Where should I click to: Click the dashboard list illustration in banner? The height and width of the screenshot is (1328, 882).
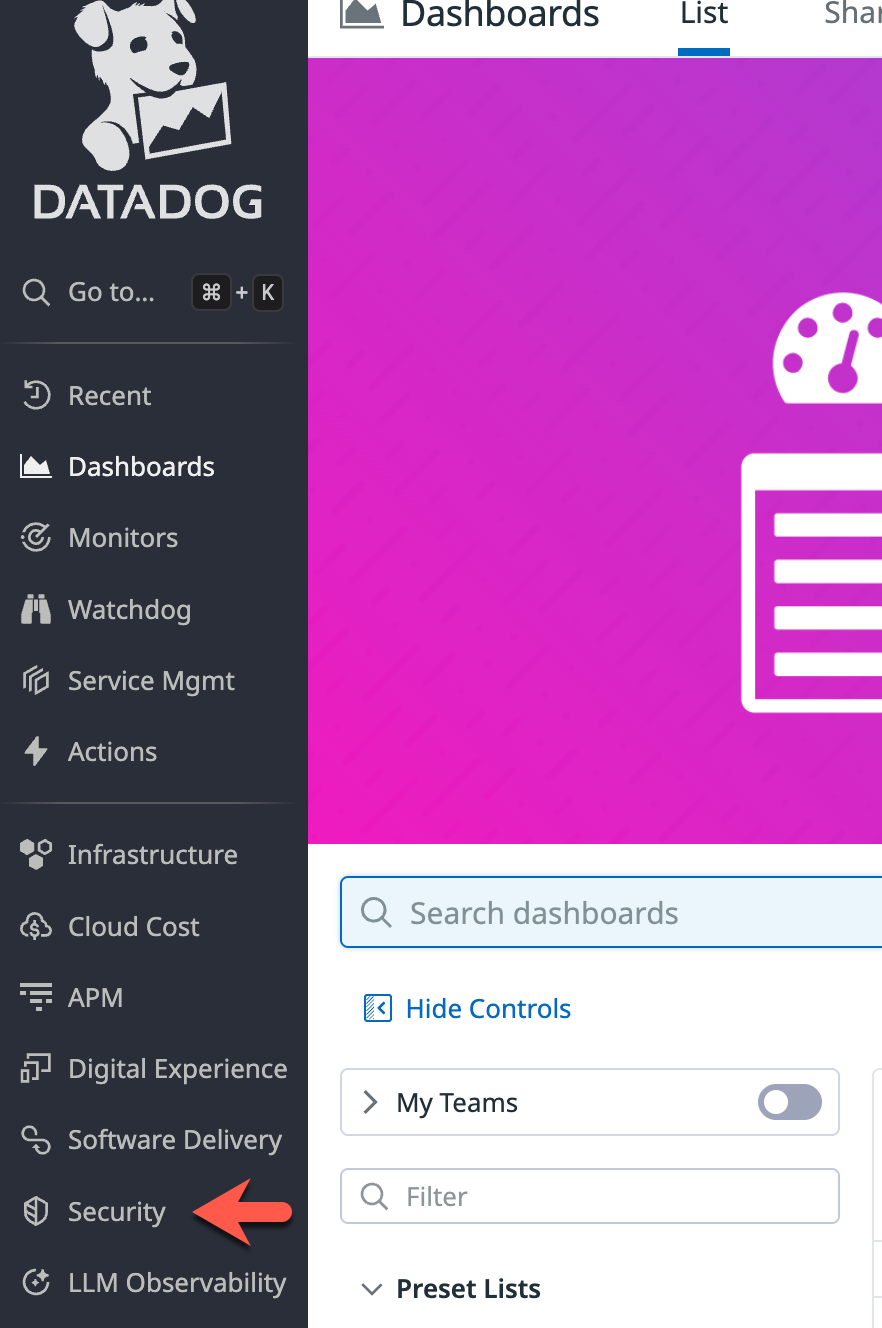coord(812,500)
